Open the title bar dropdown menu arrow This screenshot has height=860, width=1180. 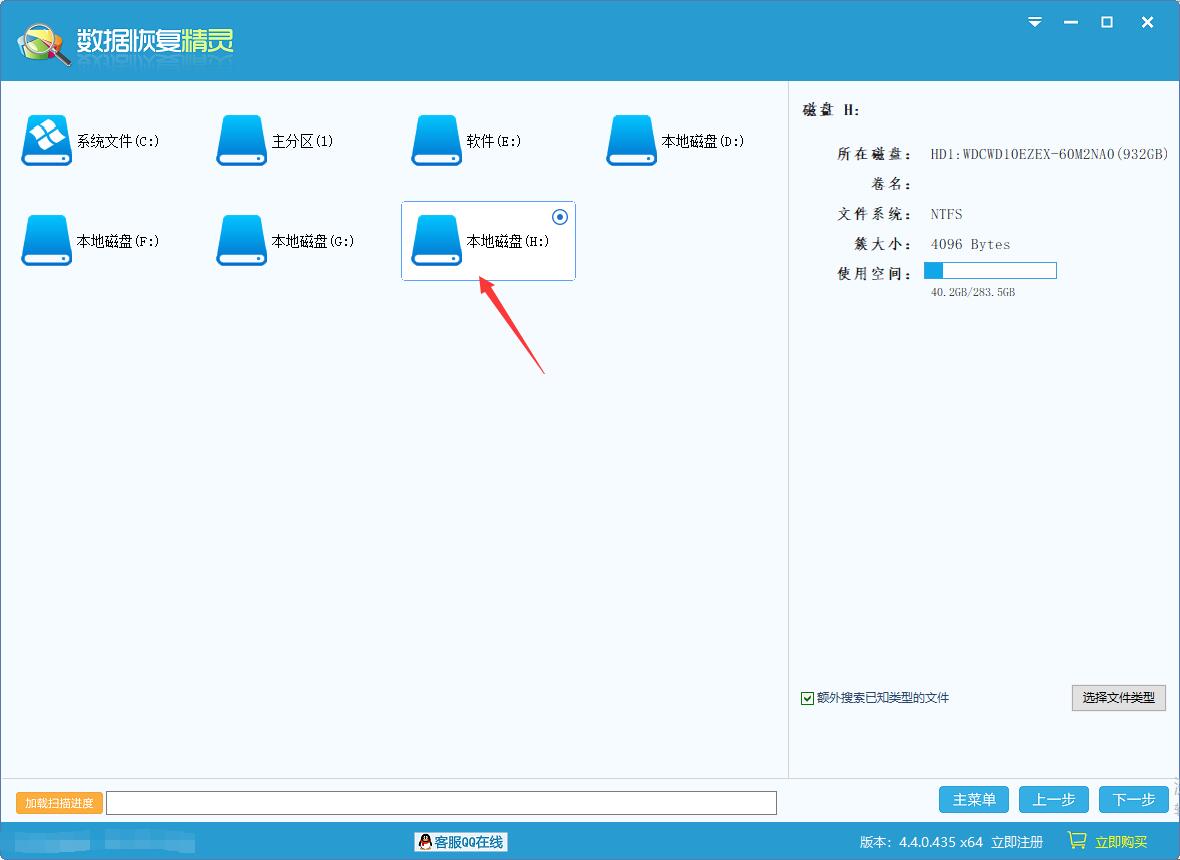point(1035,22)
